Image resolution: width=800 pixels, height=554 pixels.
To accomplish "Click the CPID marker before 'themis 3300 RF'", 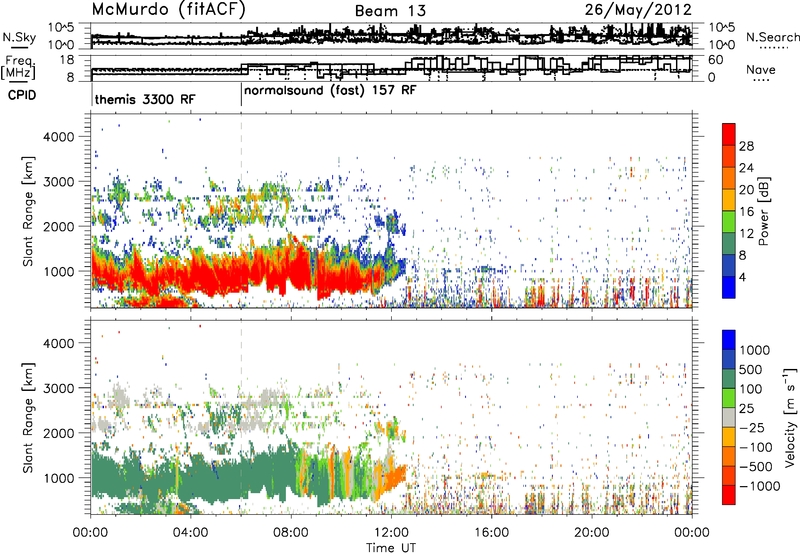I will [91, 95].
